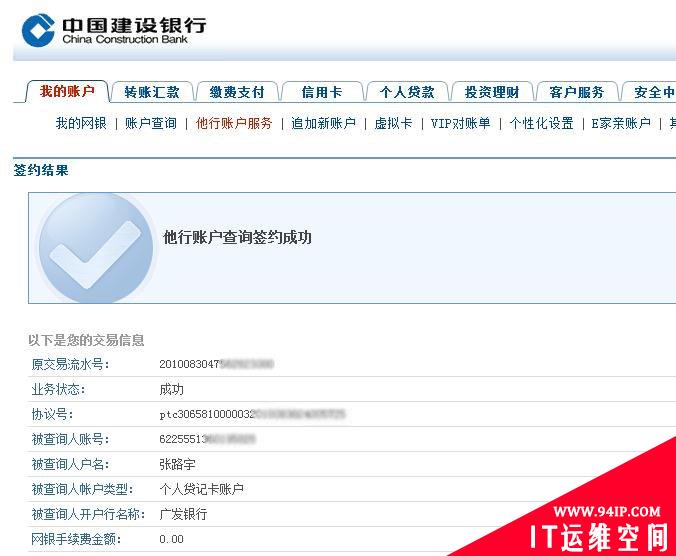Click the 被查询人账号 label
The image size is (676, 556).
pyautogui.click(x=70, y=440)
